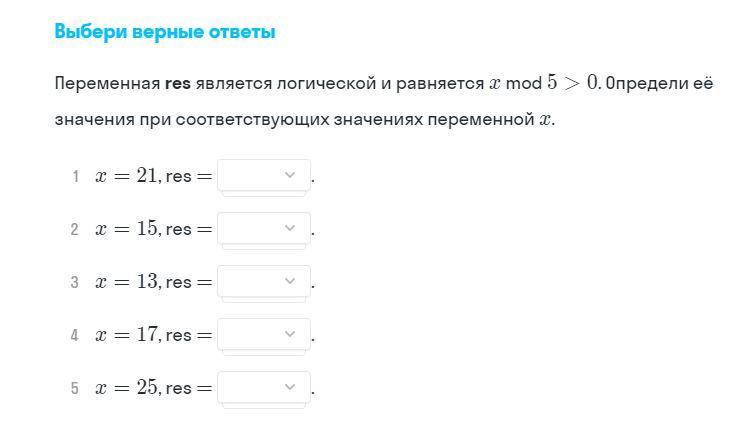Click the heading "Выбери верные ответы"
The image size is (749, 421).
pos(165,32)
